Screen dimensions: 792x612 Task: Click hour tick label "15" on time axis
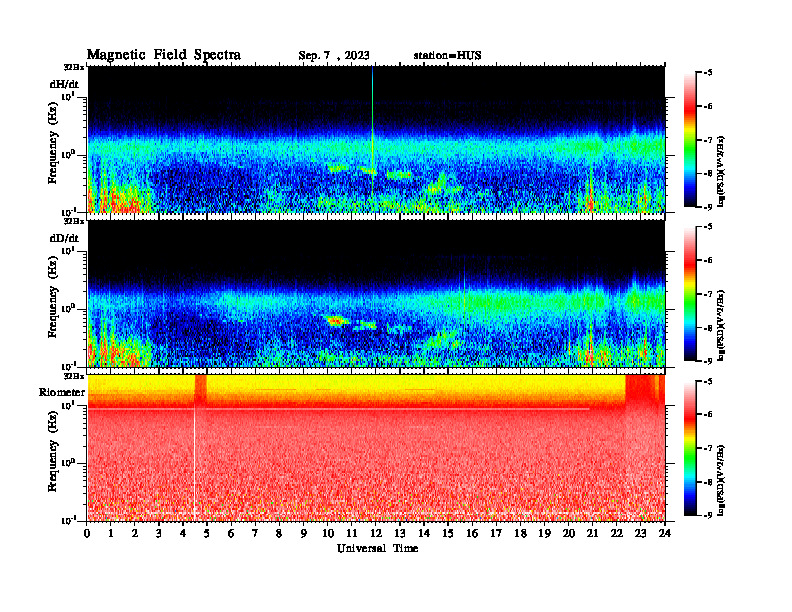click(448, 533)
